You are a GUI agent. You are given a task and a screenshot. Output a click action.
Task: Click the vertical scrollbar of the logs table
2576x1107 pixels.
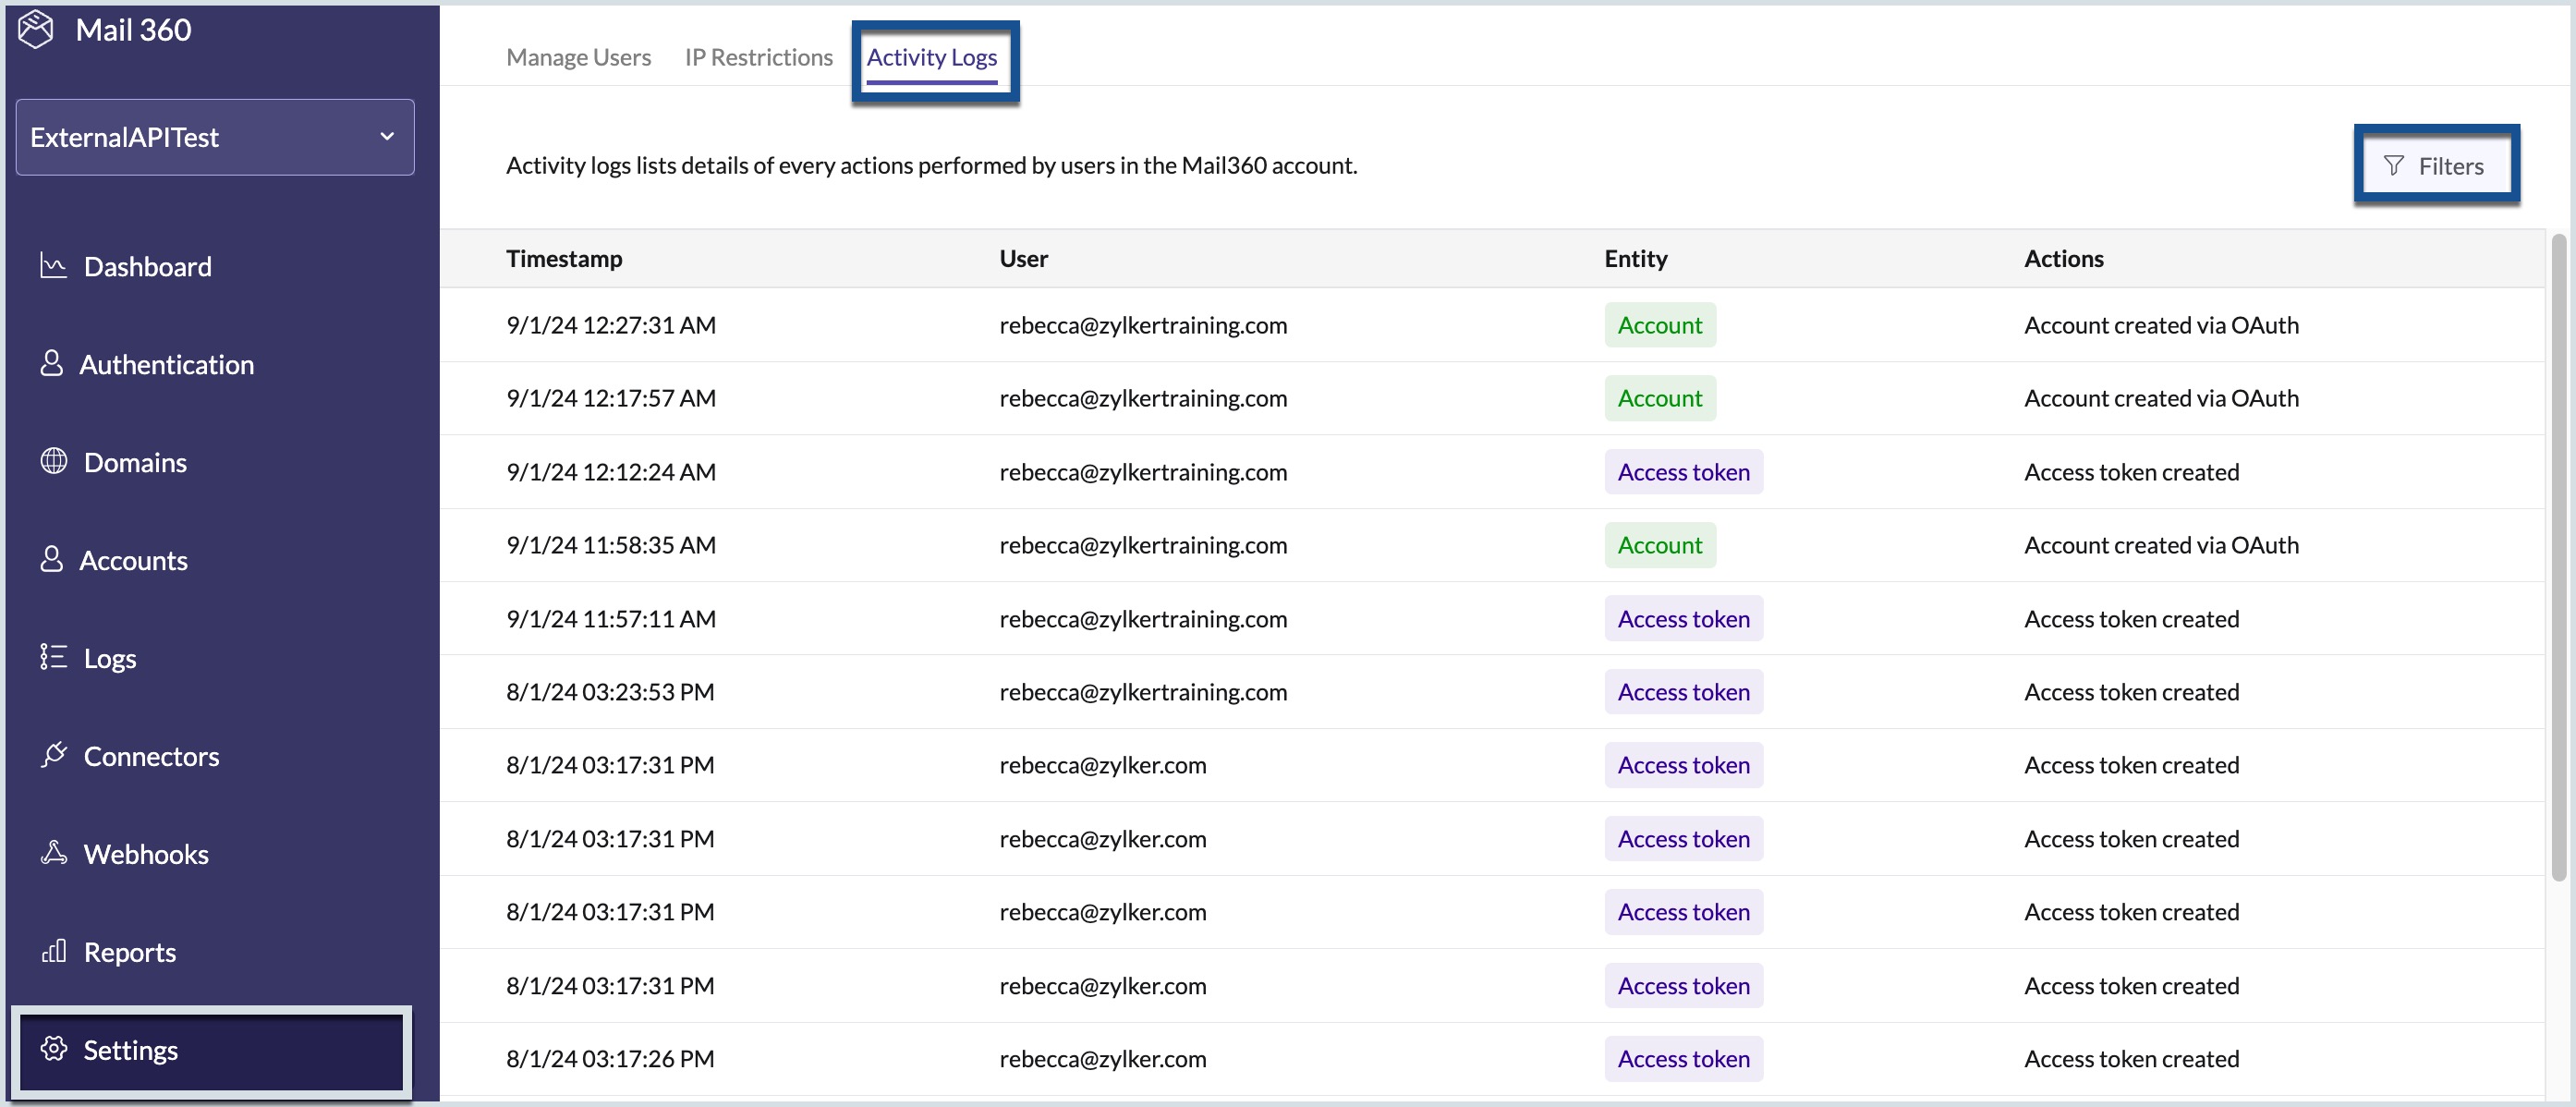(x=2558, y=557)
